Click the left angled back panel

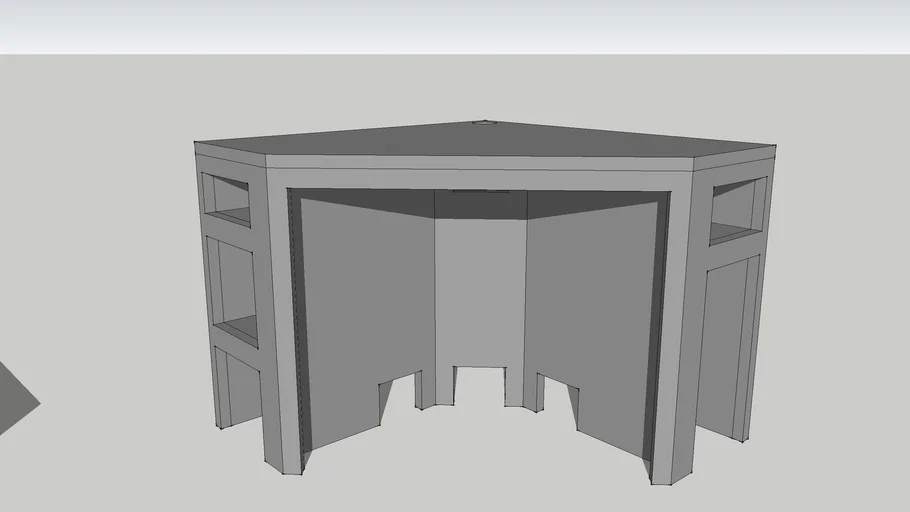pos(365,300)
